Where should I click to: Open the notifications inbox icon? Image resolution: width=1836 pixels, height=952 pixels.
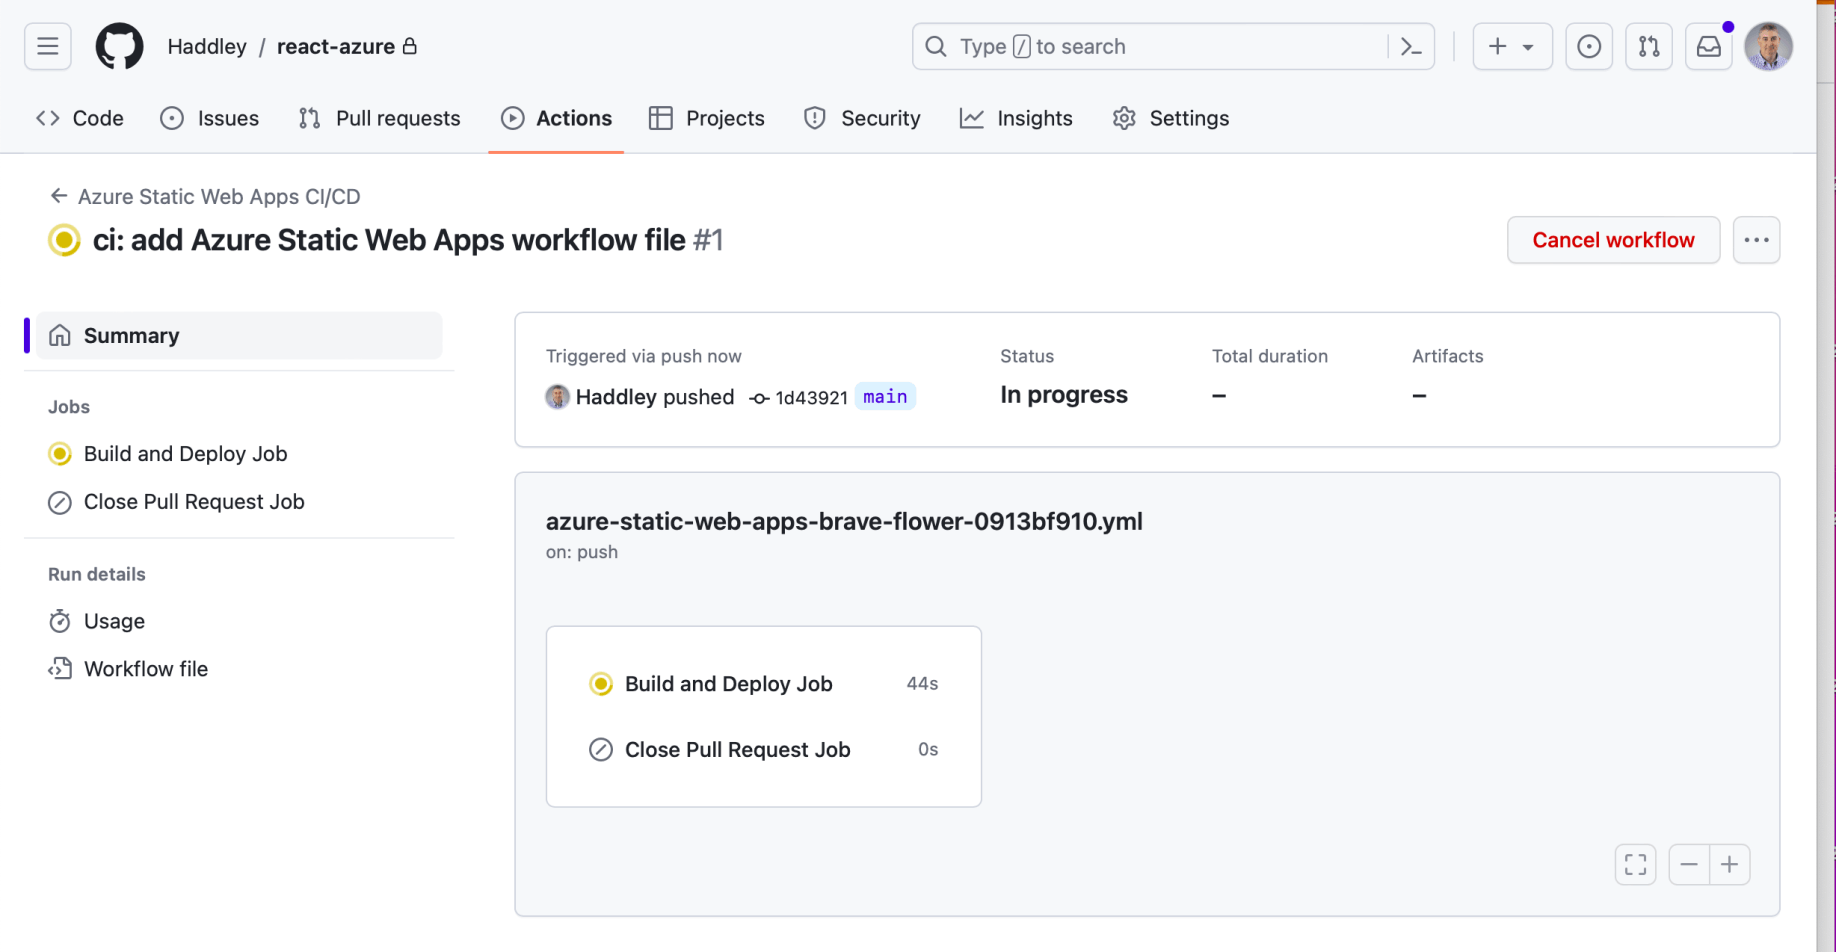click(x=1709, y=46)
